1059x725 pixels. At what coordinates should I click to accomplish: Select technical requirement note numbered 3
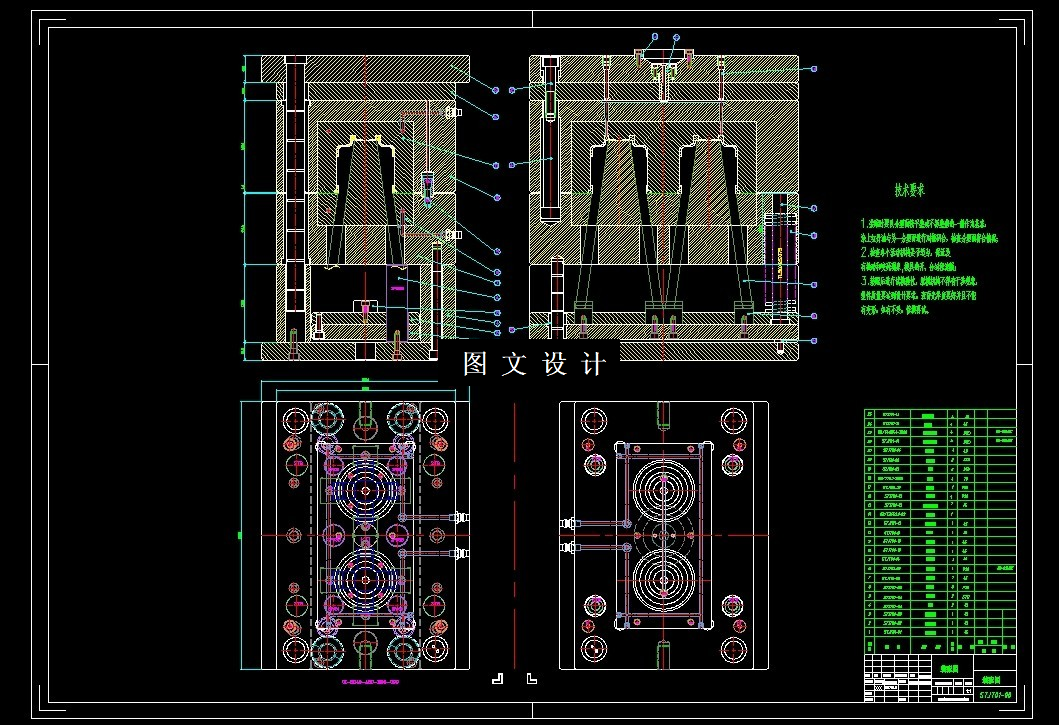pyautogui.click(x=919, y=295)
